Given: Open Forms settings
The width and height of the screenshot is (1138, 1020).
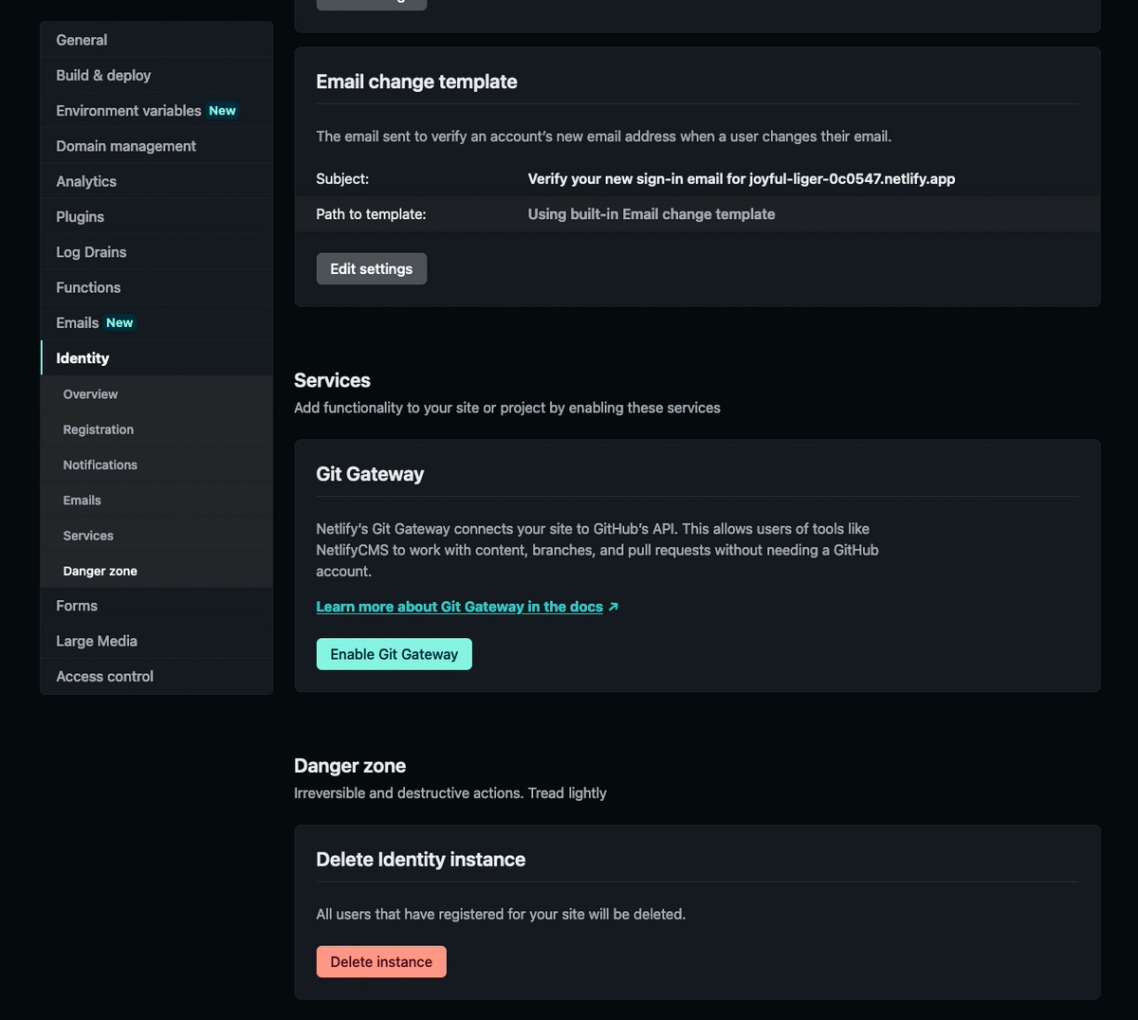Looking at the screenshot, I should 156,605.
